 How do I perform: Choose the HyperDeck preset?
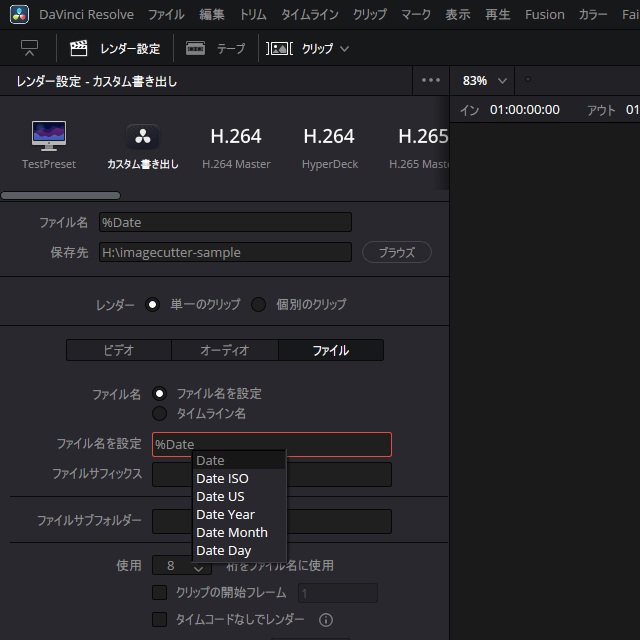coord(329,137)
